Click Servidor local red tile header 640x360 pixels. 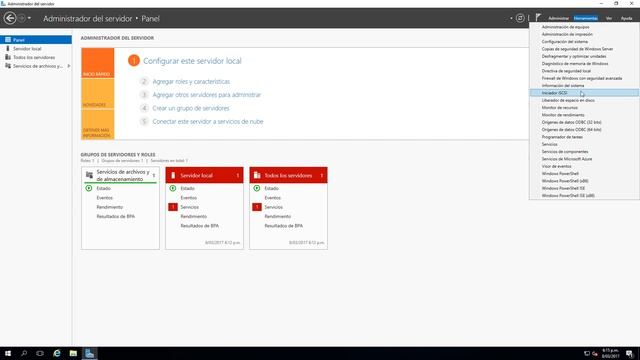[204, 175]
